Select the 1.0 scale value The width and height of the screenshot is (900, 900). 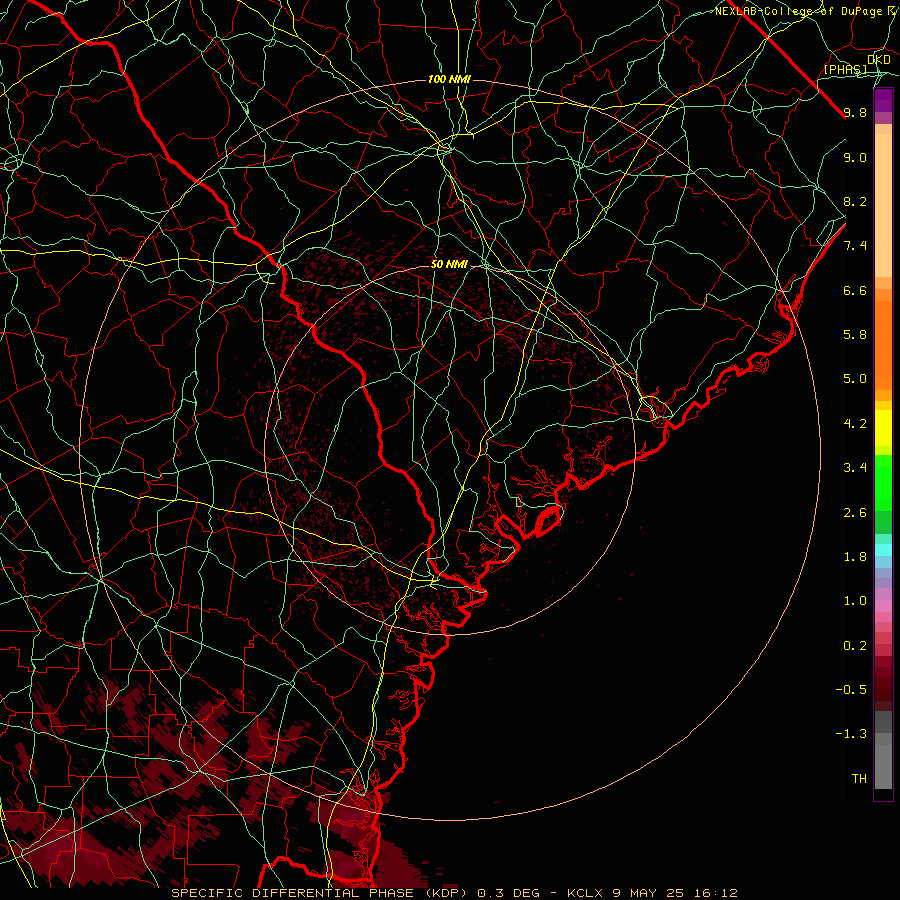click(855, 601)
